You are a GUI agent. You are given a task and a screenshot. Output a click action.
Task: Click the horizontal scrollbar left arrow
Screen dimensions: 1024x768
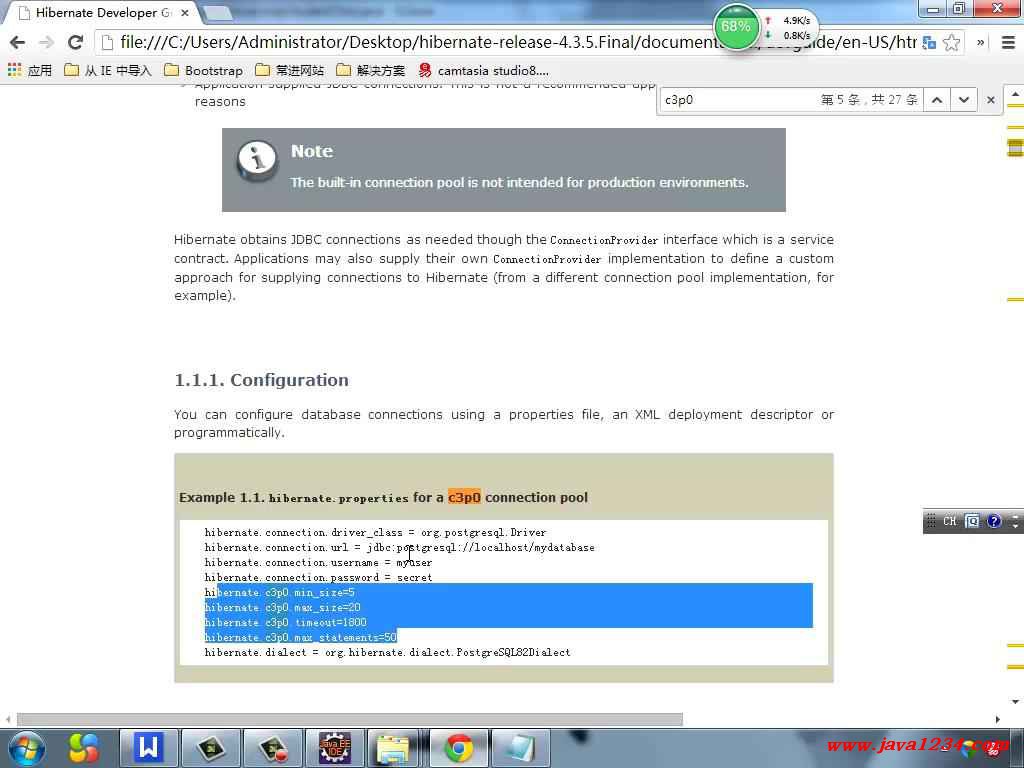pyautogui.click(x=8, y=719)
